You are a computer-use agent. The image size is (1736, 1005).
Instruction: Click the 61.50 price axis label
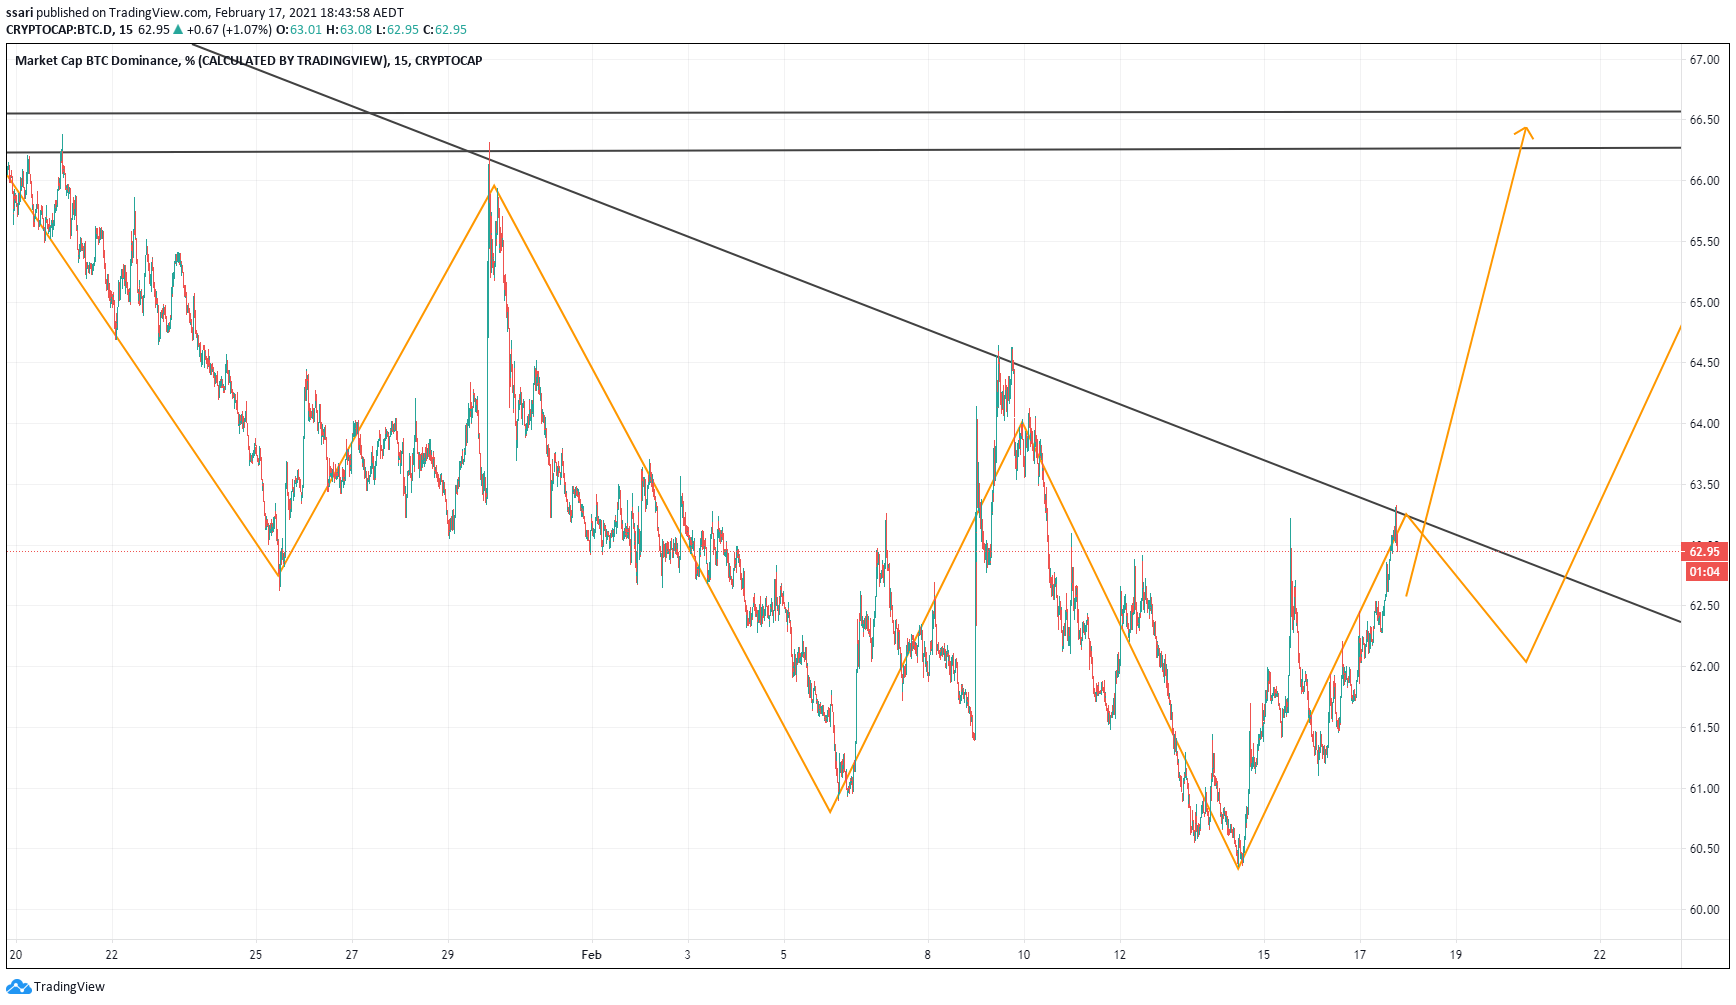[1704, 728]
